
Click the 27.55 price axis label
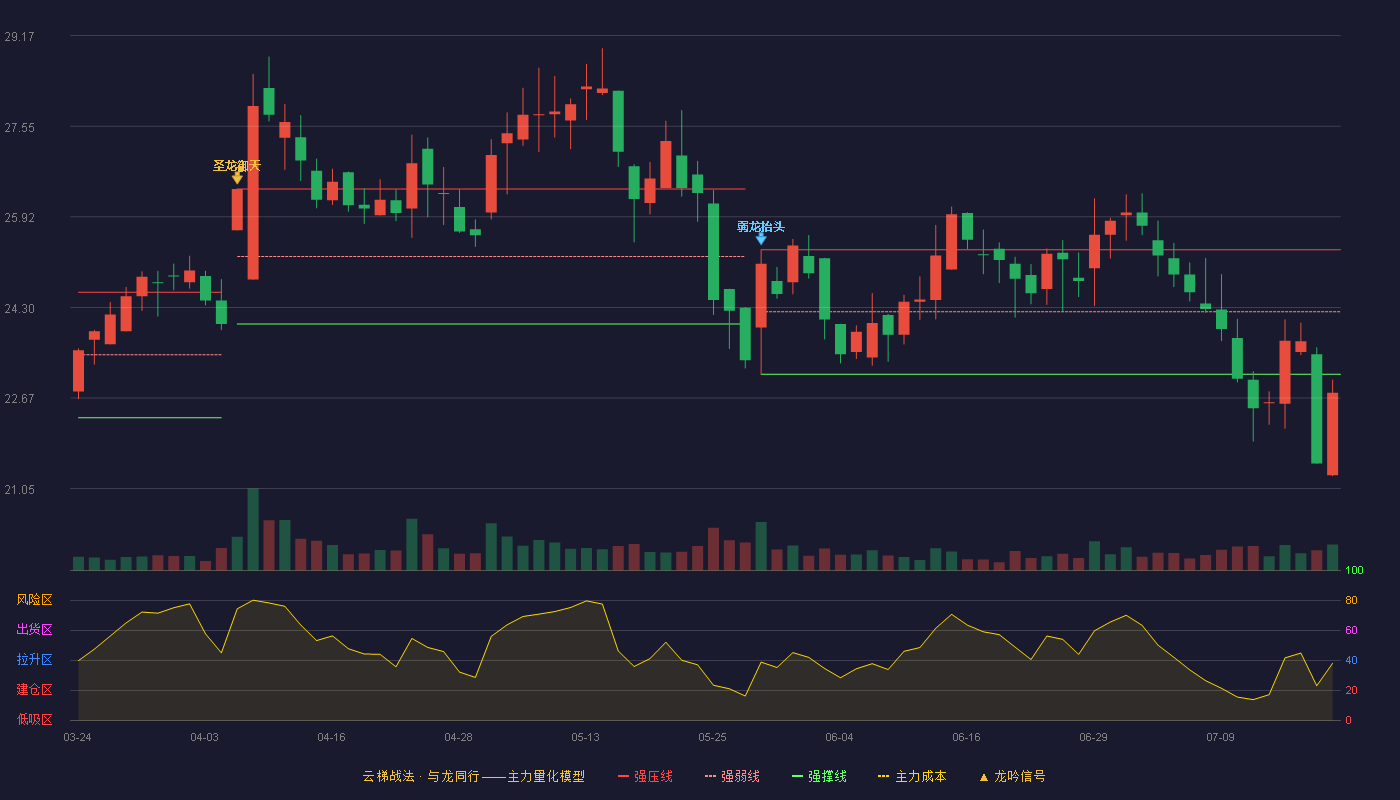pyautogui.click(x=19, y=128)
